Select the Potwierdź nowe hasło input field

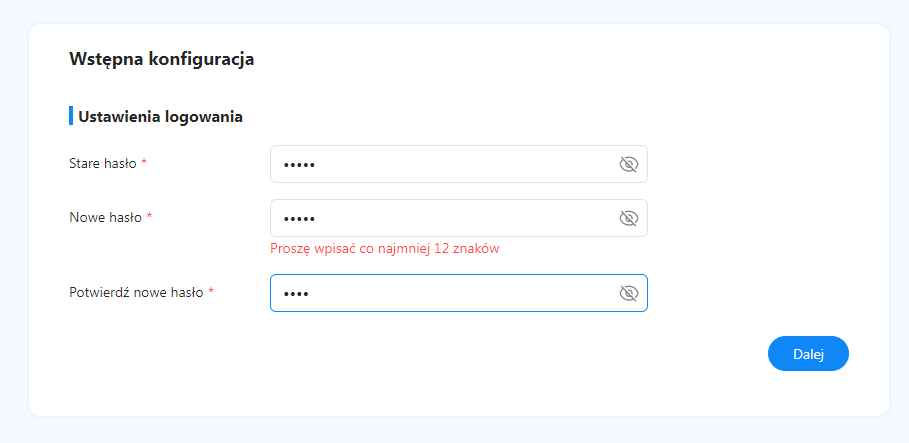tap(459, 293)
